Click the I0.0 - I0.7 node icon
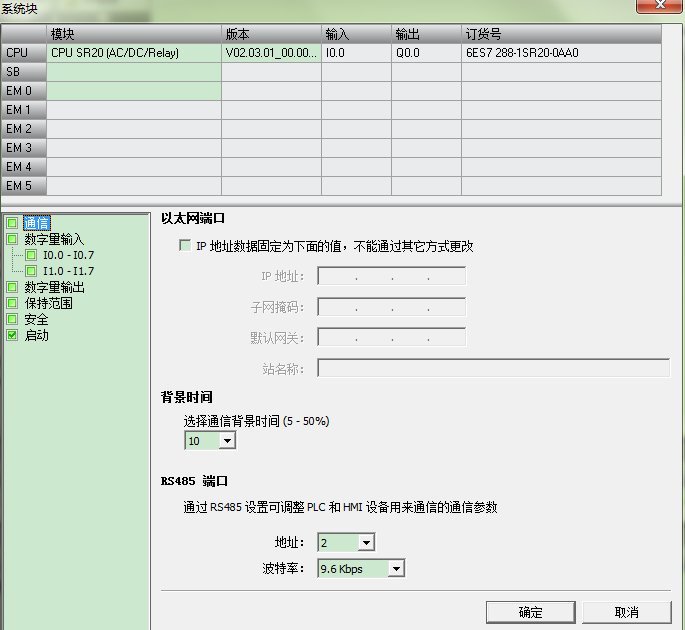This screenshot has width=685, height=630. [31, 255]
